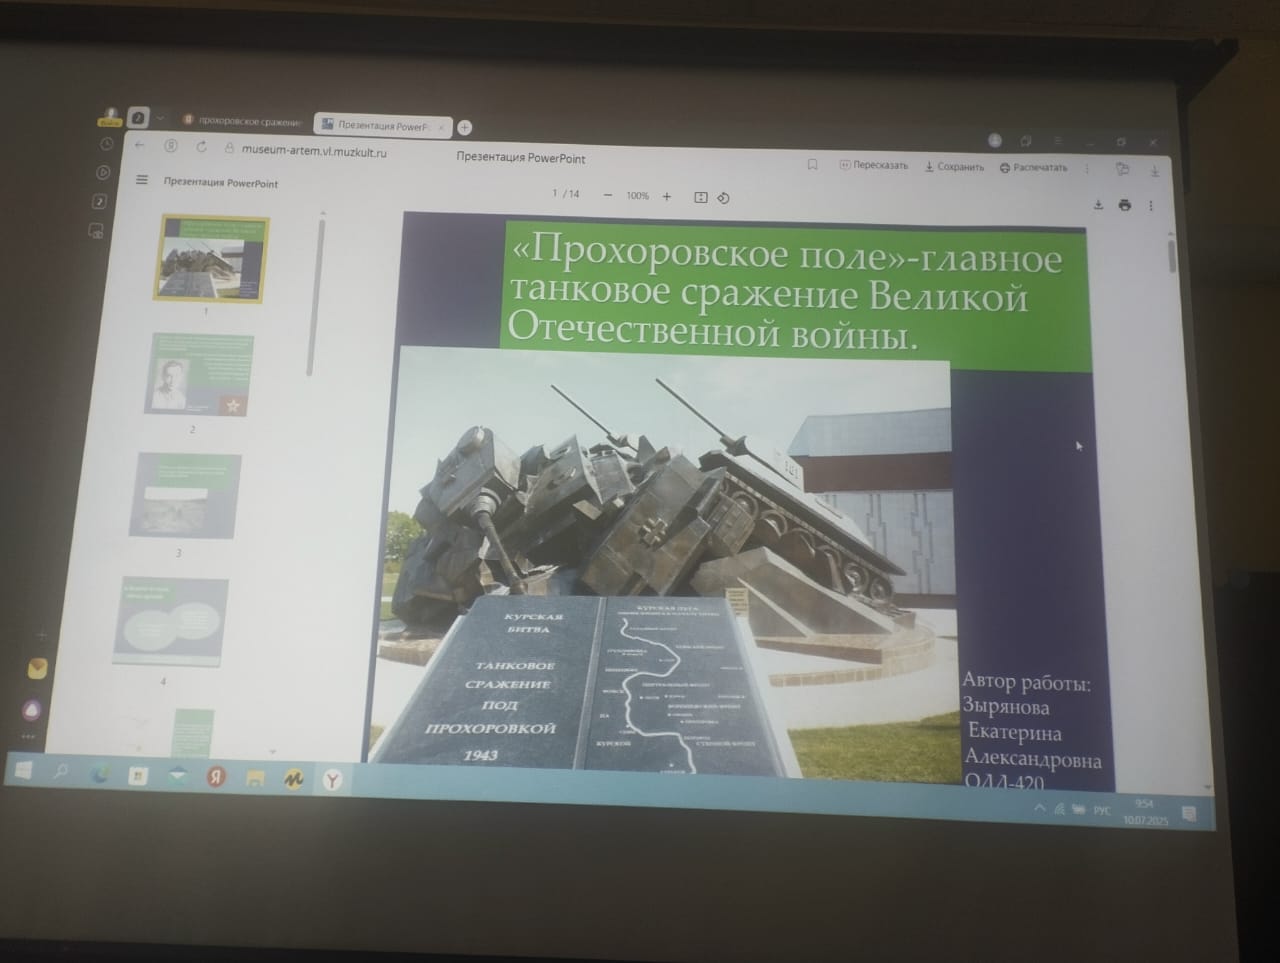
Task: Open the Yandex Browser main menu icon
Action: click(1057, 141)
